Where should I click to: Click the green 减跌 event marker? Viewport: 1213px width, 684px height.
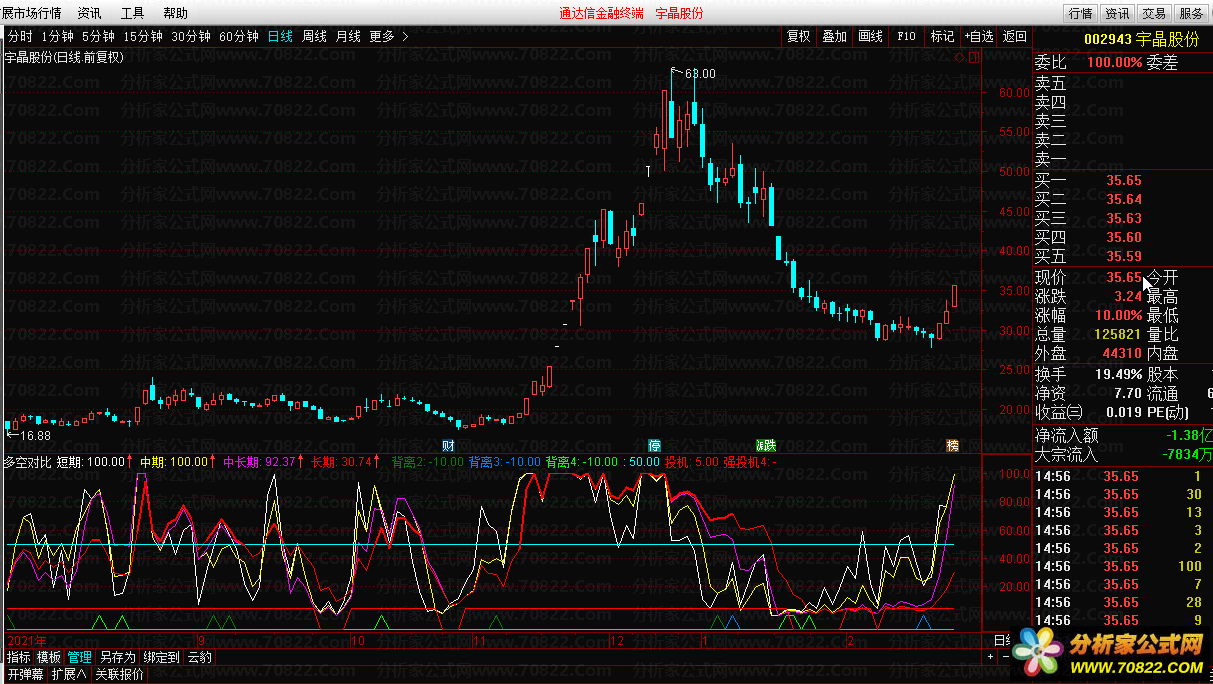(766, 445)
